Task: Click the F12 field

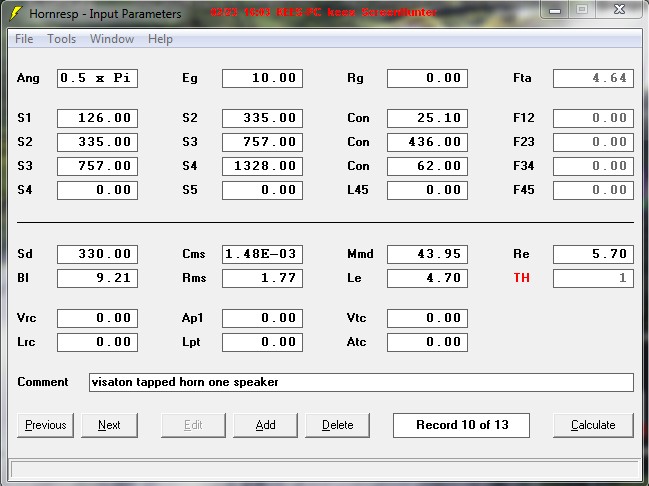Action: coord(593,118)
